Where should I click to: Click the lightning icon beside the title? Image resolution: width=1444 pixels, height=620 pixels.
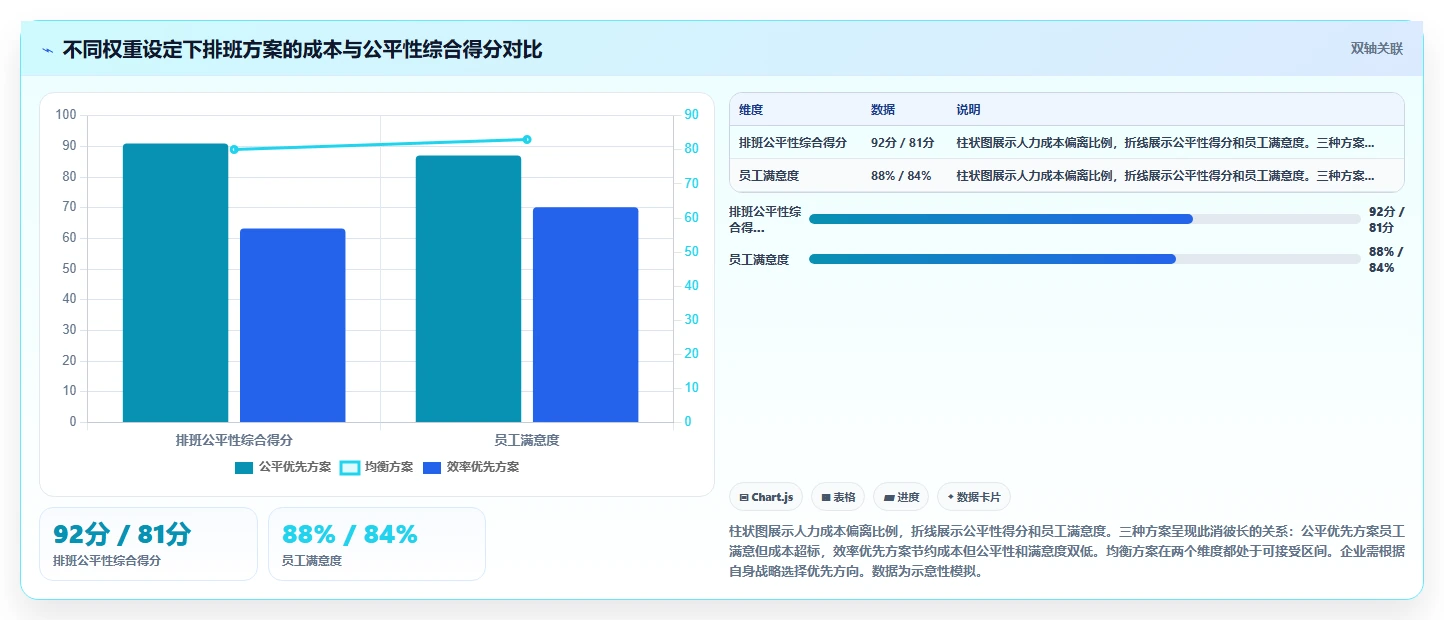pos(48,49)
